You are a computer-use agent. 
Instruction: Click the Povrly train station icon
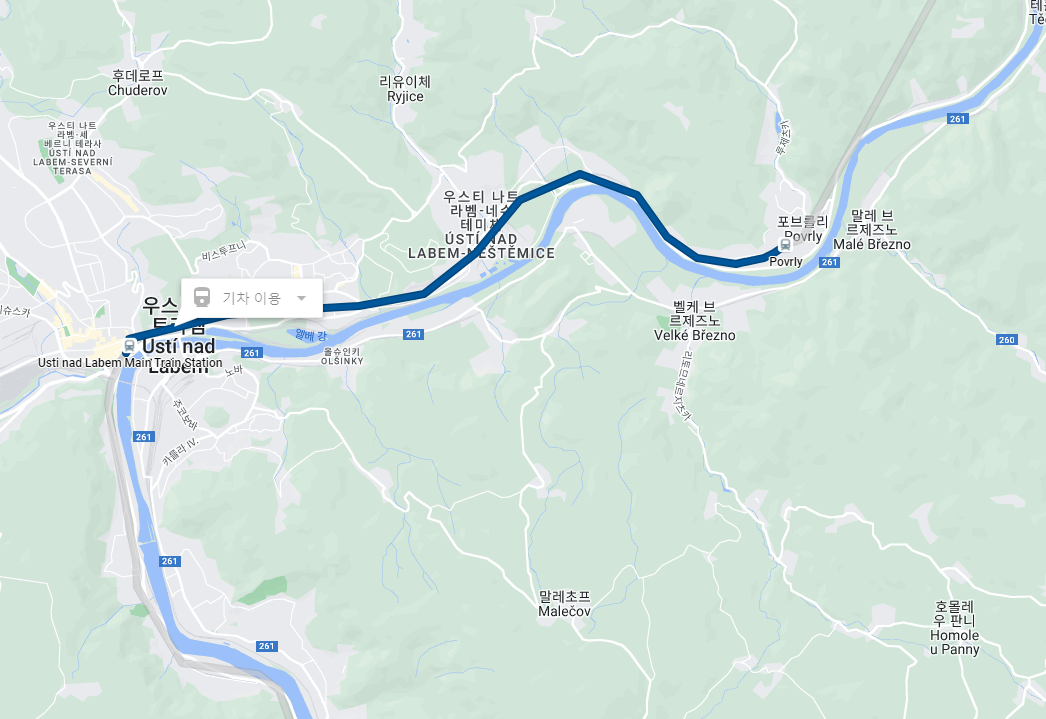click(x=785, y=245)
